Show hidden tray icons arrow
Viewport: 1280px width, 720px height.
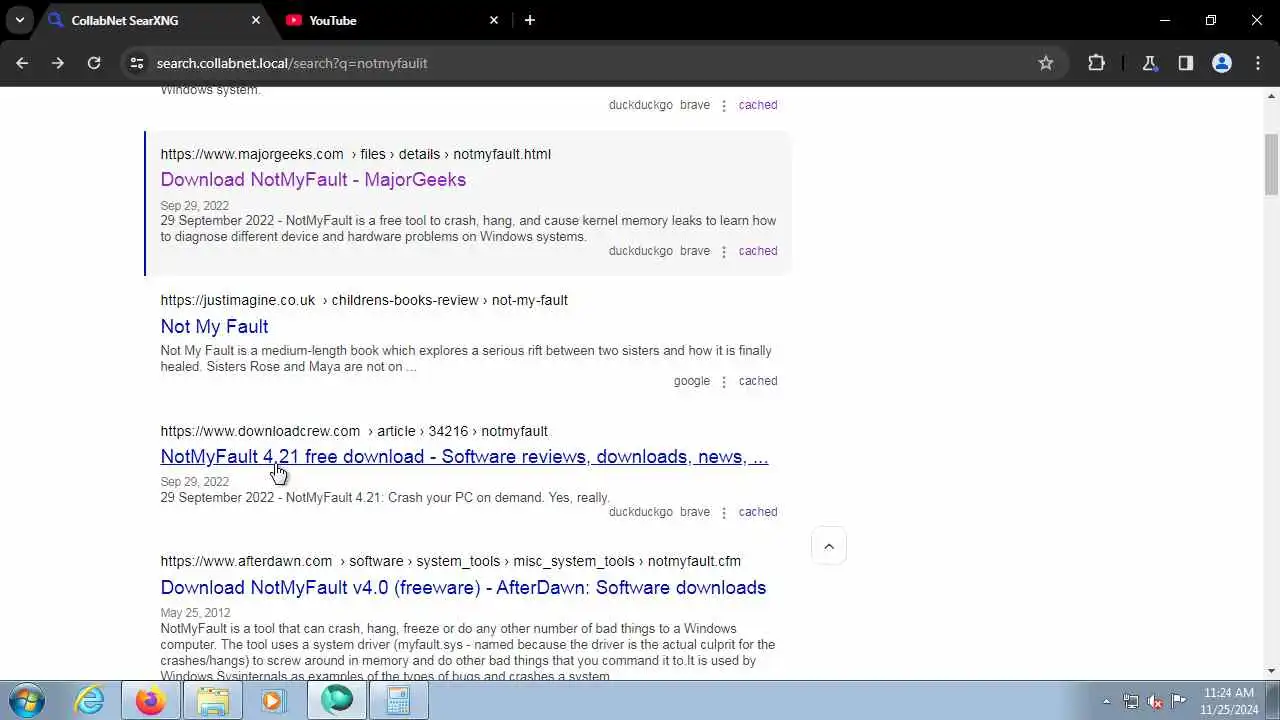(1106, 701)
